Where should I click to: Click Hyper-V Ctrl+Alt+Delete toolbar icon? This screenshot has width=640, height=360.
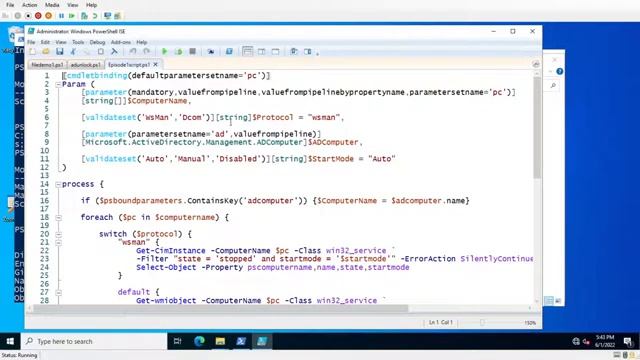pyautogui.click(x=6, y=16)
